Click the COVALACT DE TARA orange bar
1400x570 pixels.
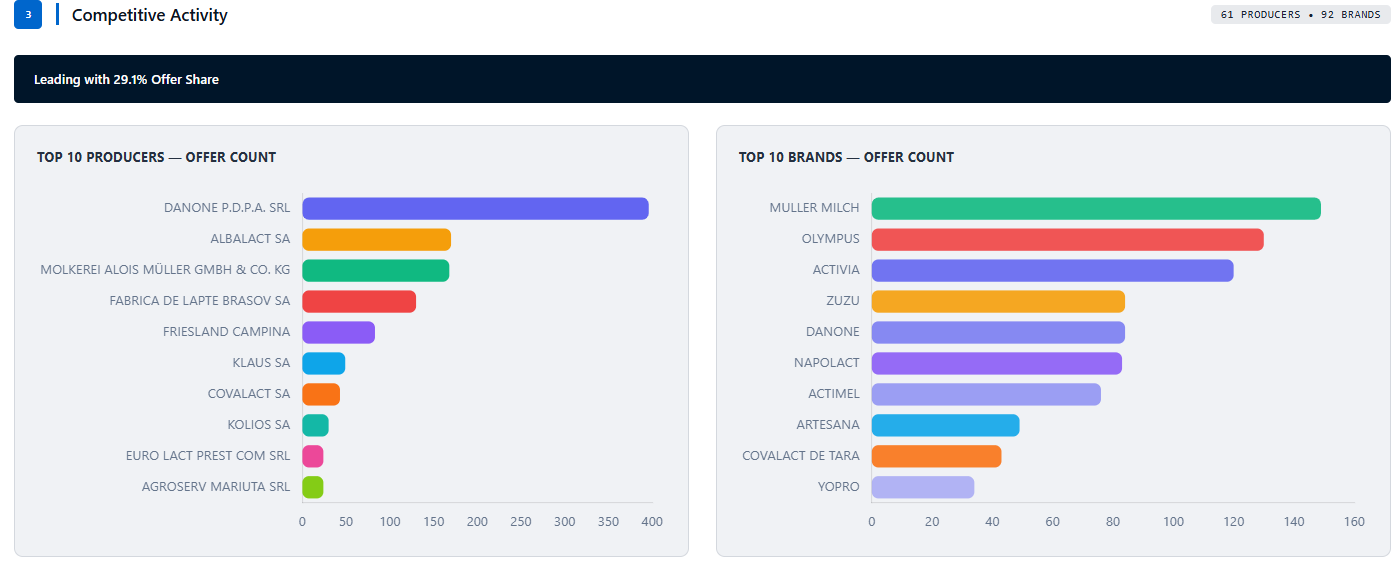coord(936,456)
